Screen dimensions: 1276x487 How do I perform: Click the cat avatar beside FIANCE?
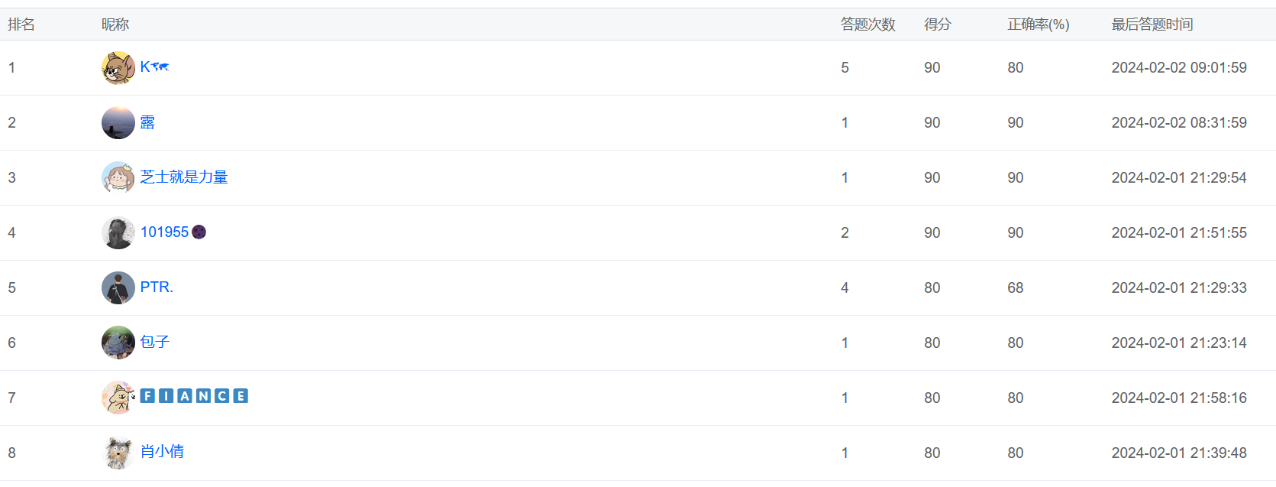click(x=118, y=397)
